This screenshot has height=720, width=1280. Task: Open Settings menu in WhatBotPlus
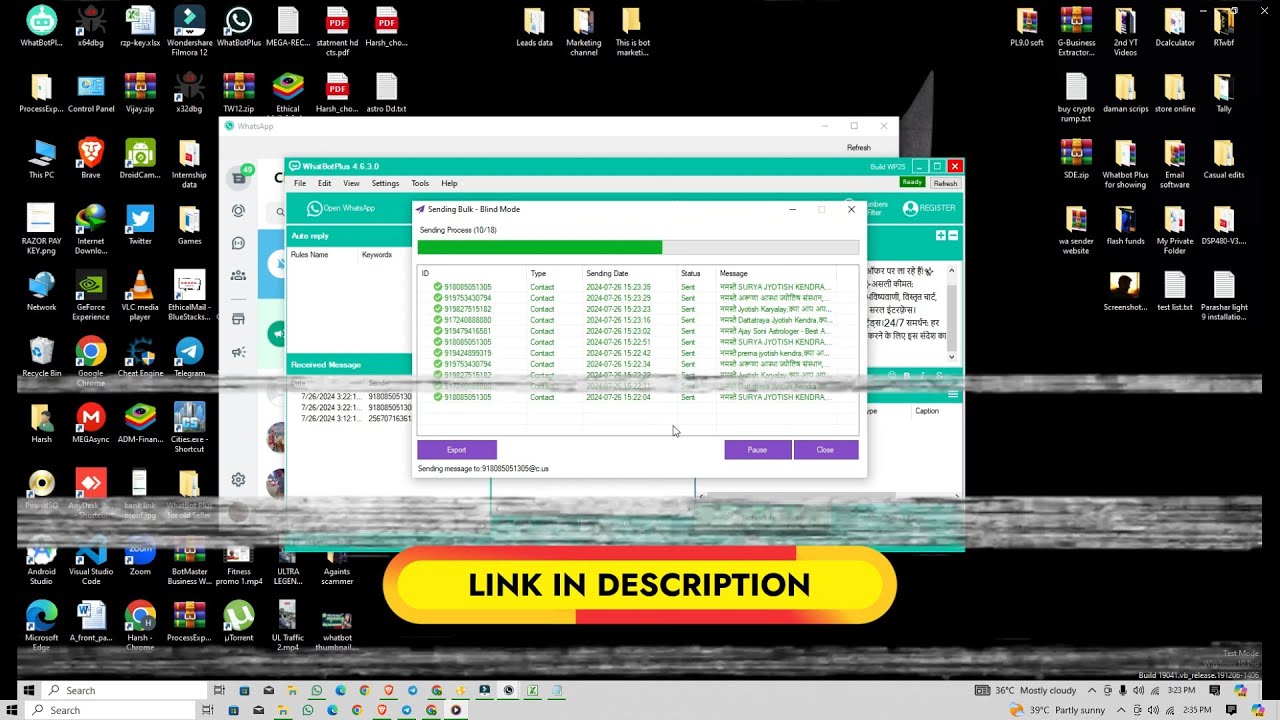[x=385, y=183]
